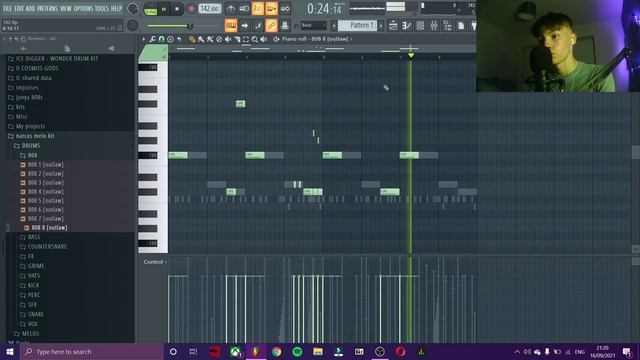
Task: Open the piano roll Stamp tool
Action: point(170,39)
